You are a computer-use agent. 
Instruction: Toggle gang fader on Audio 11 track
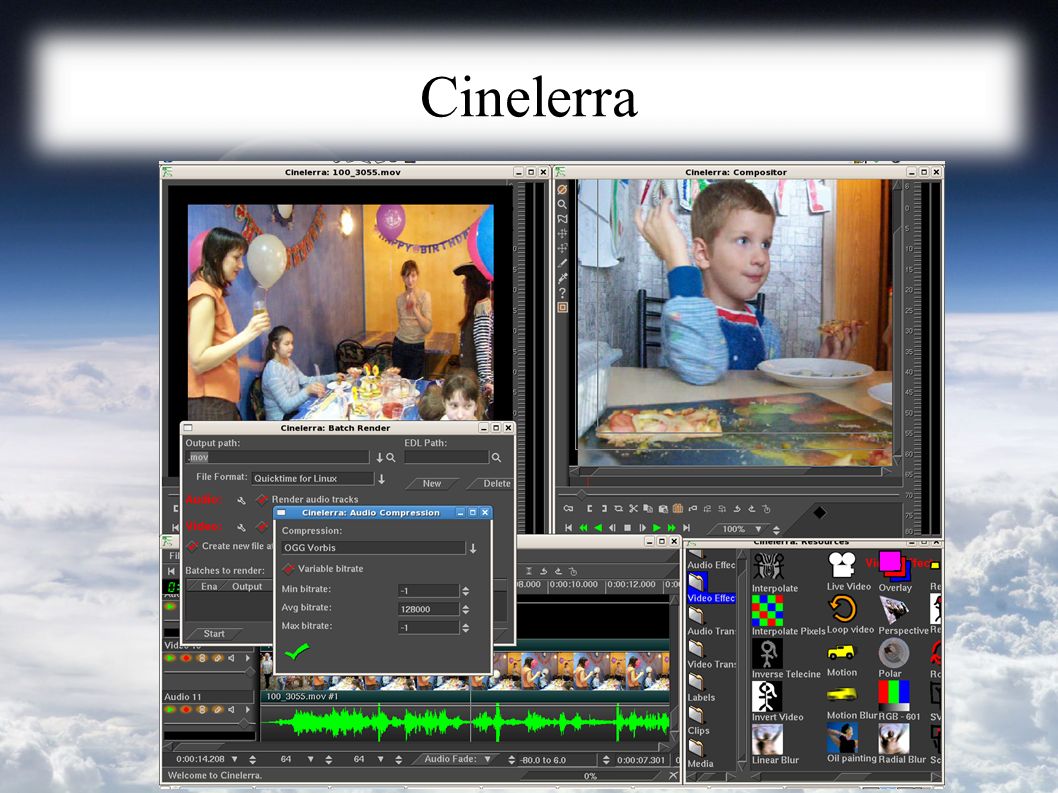click(x=202, y=709)
